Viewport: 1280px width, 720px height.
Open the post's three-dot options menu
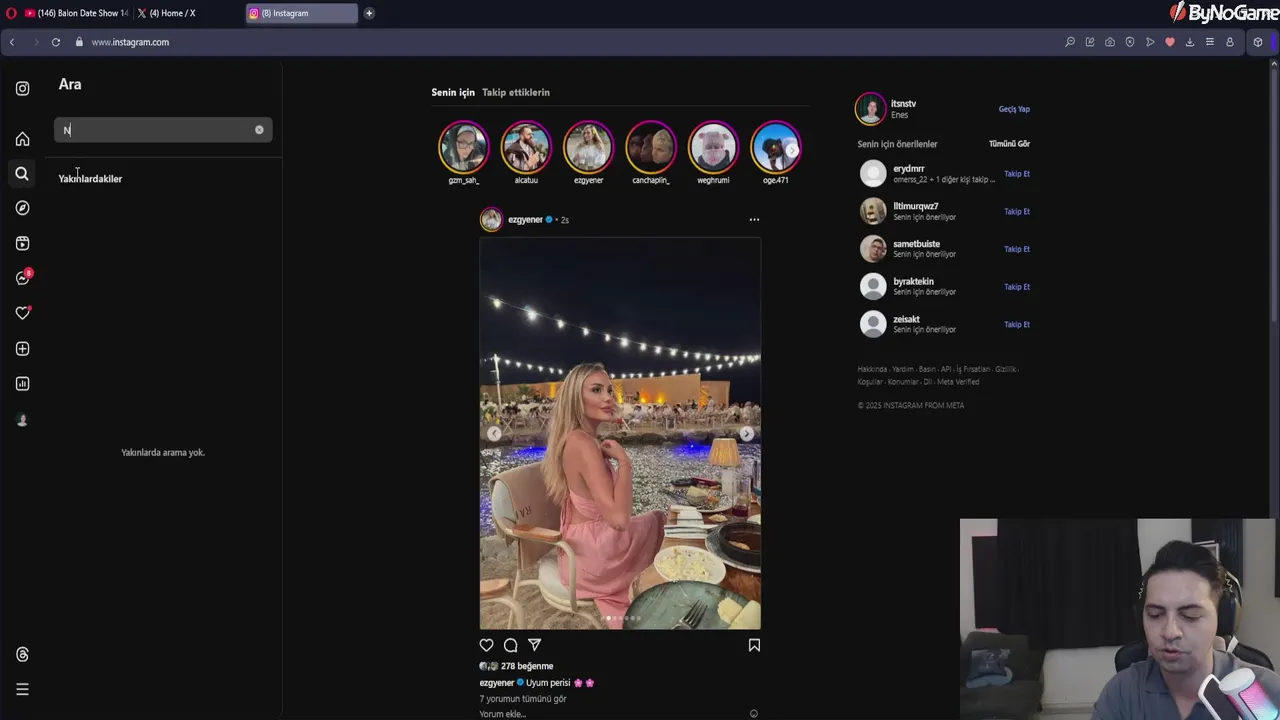click(754, 219)
